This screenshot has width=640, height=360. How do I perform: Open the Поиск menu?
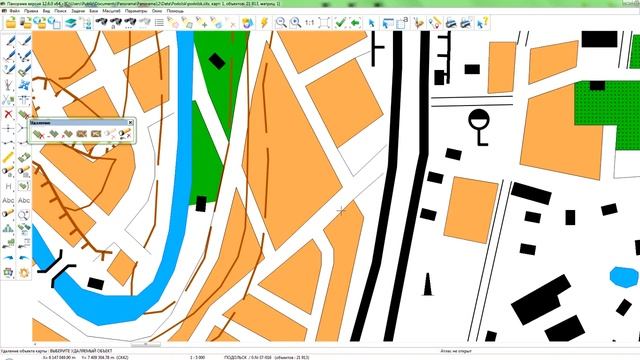(60, 11)
